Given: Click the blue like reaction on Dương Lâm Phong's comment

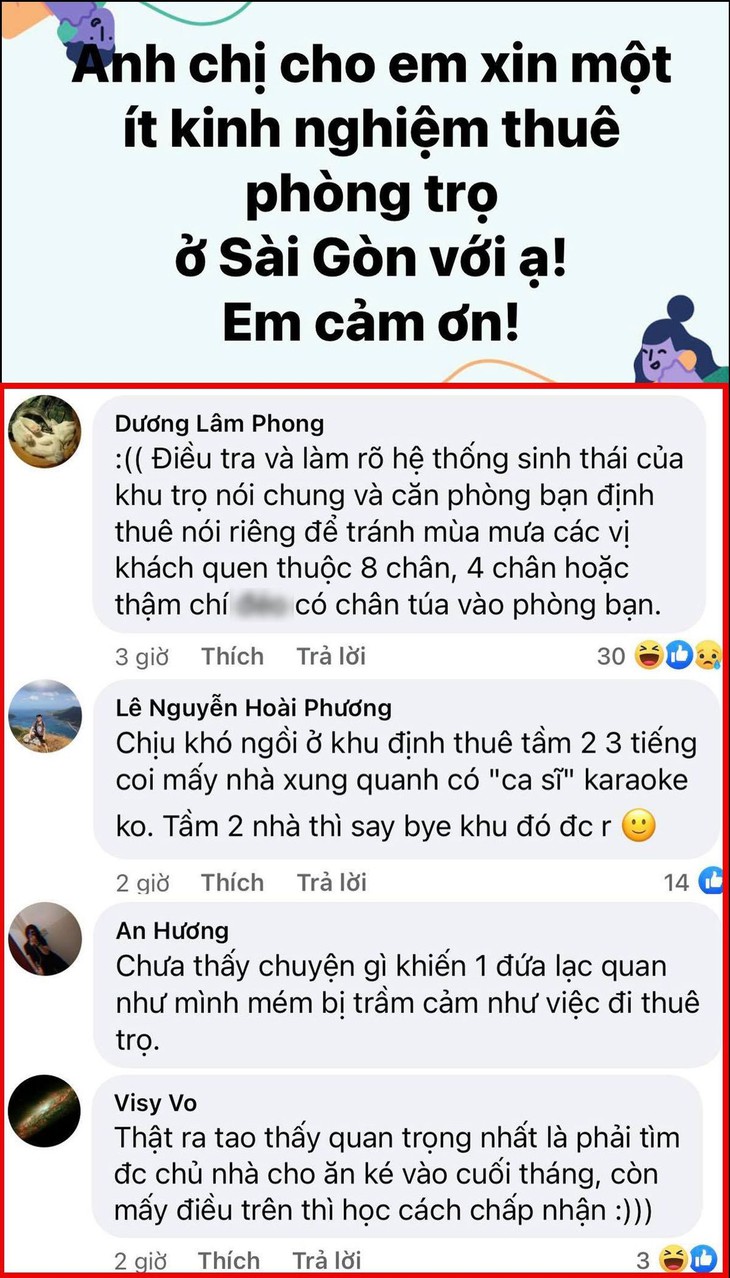Looking at the screenshot, I should [678, 656].
